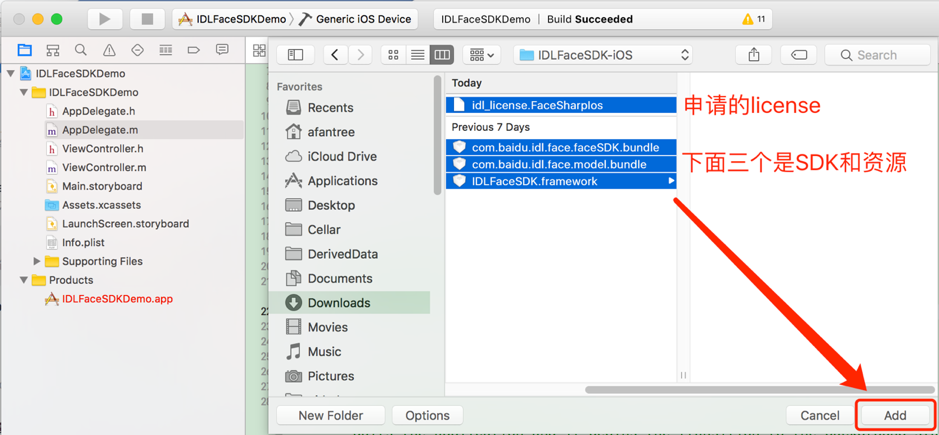Open the breakpoint navigator icon
The image size is (939, 435).
[x=193, y=50]
